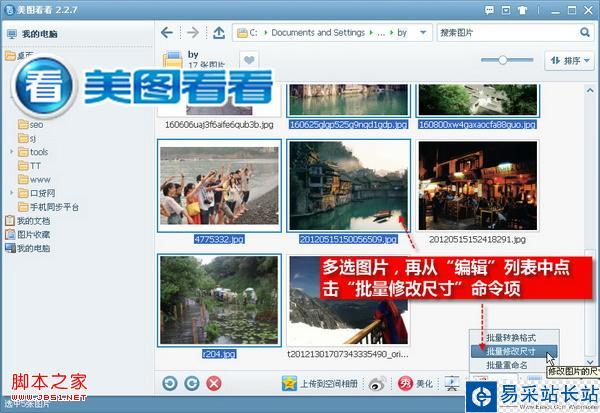The height and width of the screenshot is (413, 600).
Task: Open the 排序 sort dropdown
Action: pyautogui.click(x=569, y=60)
